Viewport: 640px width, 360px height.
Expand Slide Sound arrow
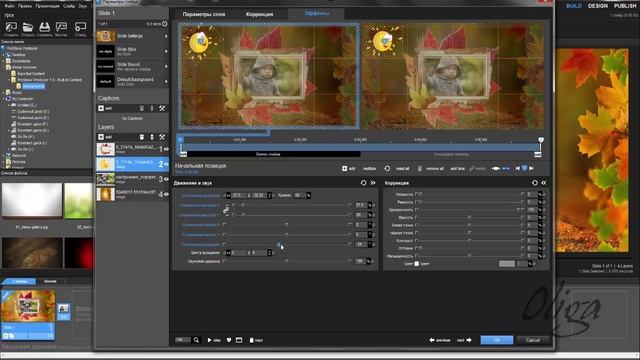166,66
